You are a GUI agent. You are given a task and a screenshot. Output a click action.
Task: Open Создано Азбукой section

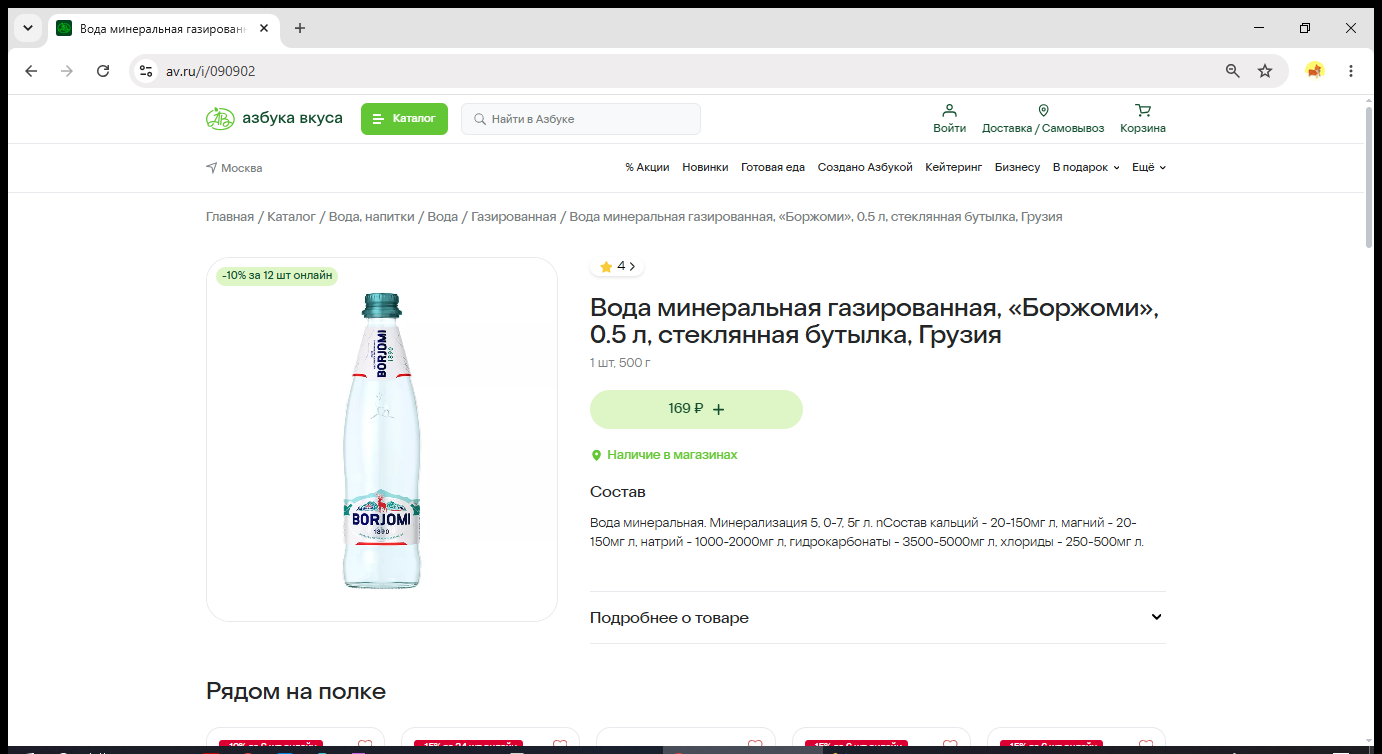[x=865, y=168]
